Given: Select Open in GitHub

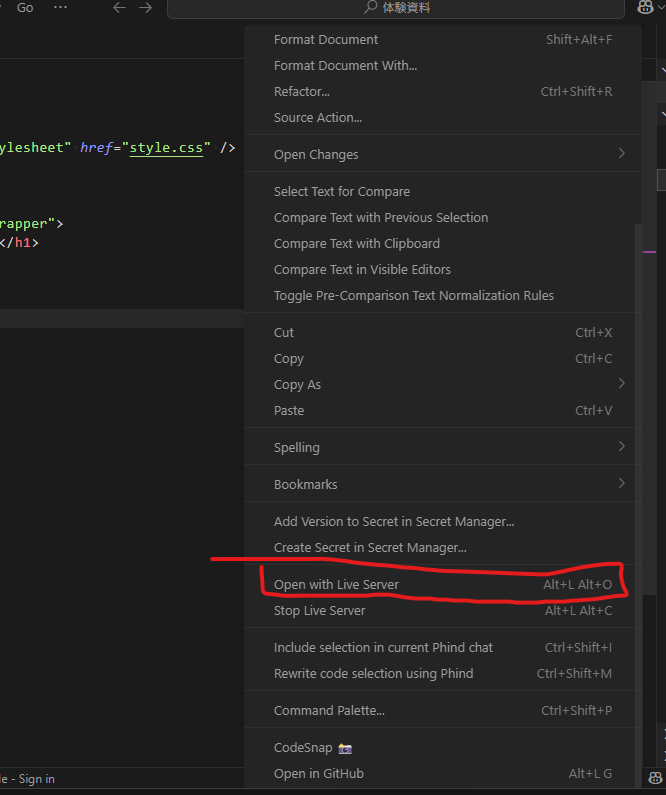Looking at the screenshot, I should coord(443,774).
